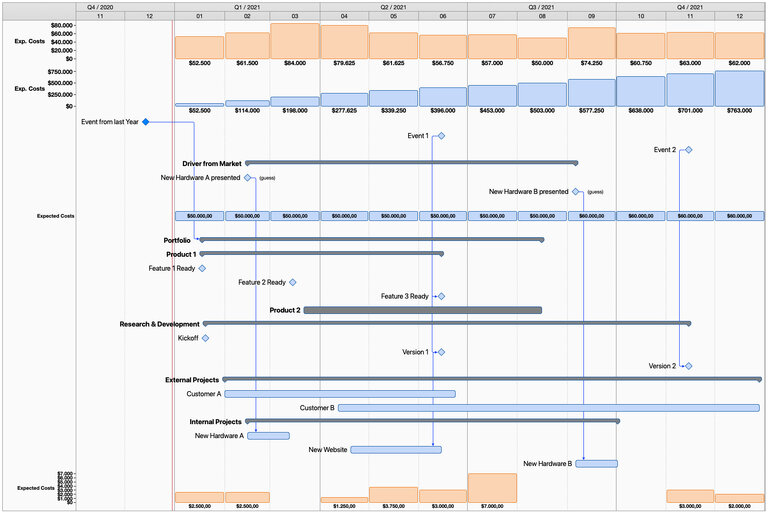Image resolution: width=768 pixels, height=513 pixels.
Task: Select the Feature 3 Ready milestone
Action: click(x=440, y=296)
